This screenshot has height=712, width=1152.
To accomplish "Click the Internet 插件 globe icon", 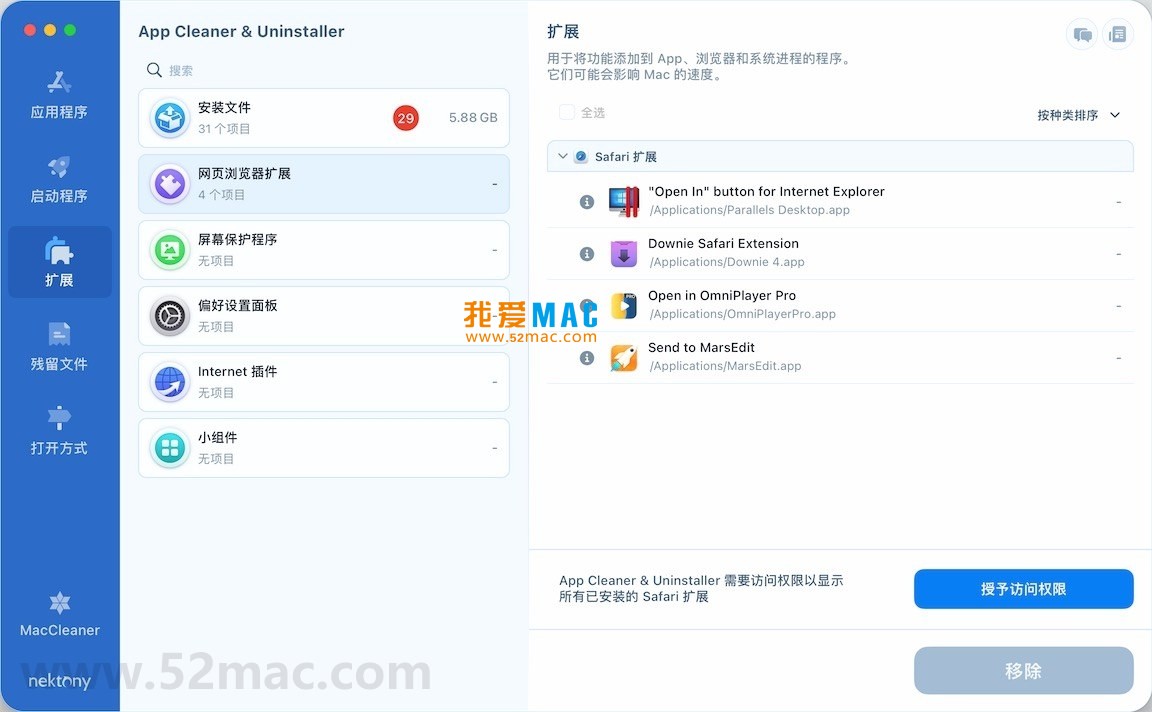I will click(170, 382).
